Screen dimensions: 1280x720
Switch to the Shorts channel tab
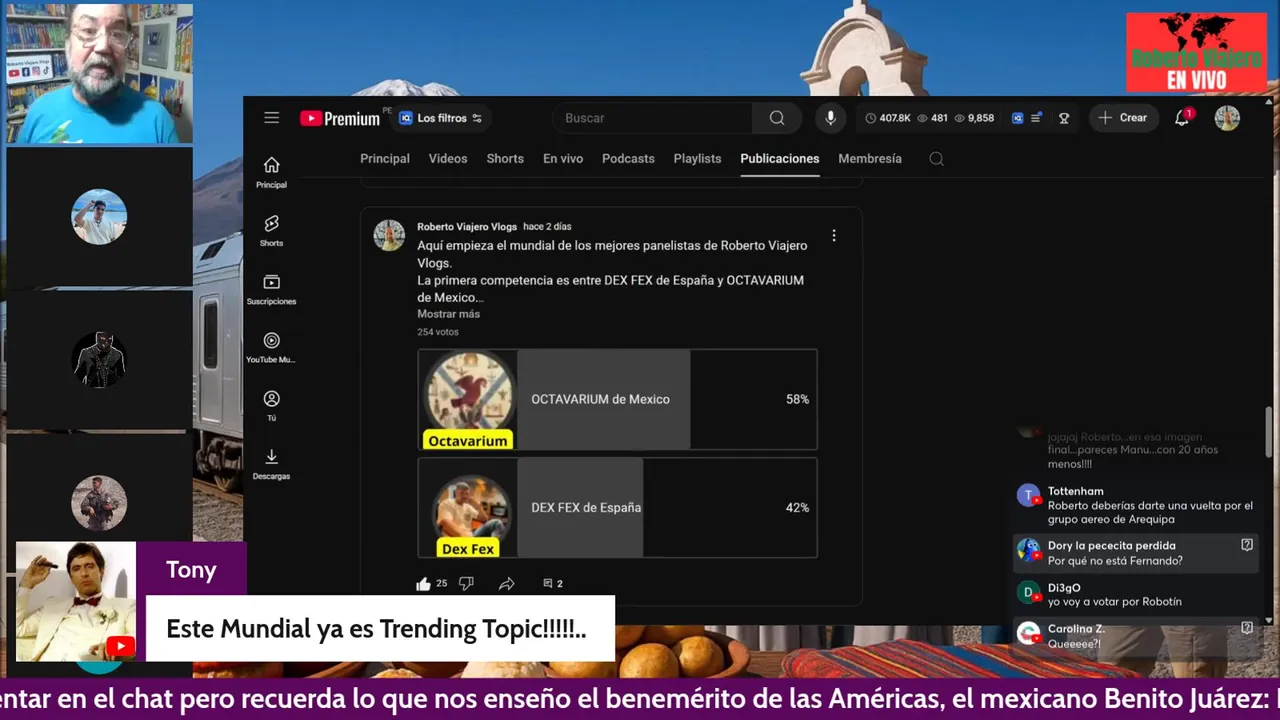tap(505, 158)
